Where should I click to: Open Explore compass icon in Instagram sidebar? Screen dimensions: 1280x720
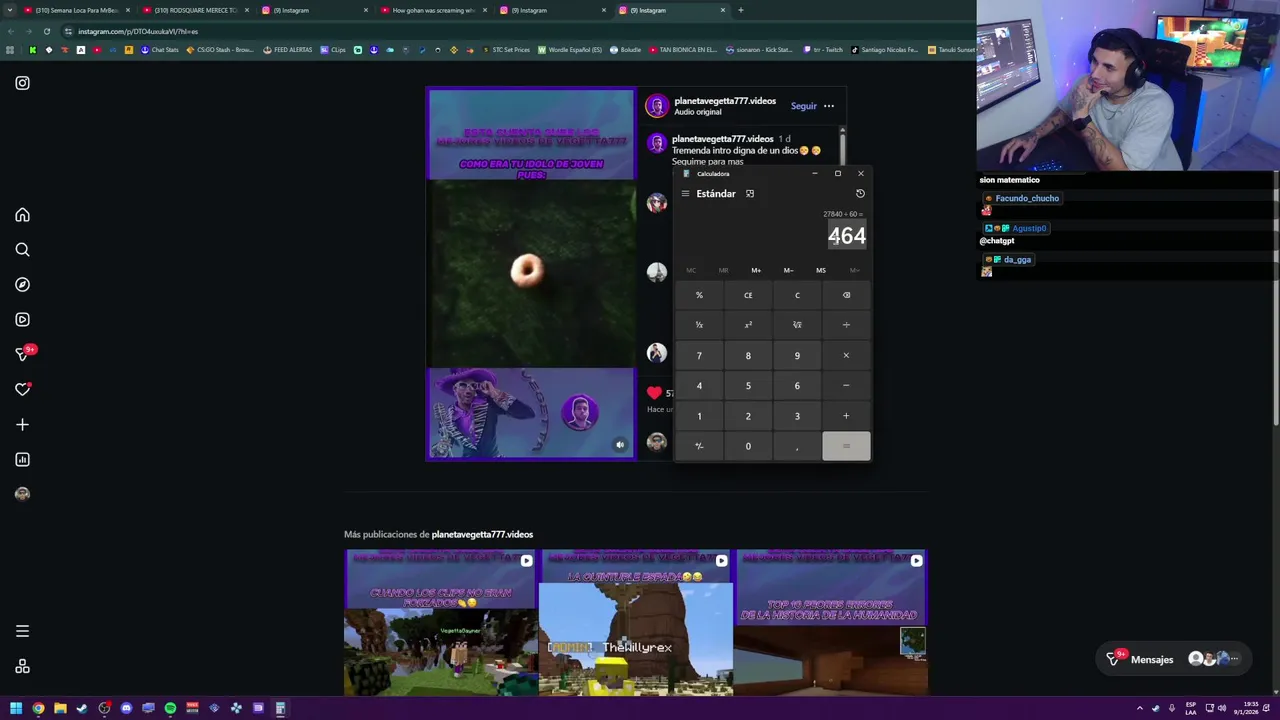(22, 285)
